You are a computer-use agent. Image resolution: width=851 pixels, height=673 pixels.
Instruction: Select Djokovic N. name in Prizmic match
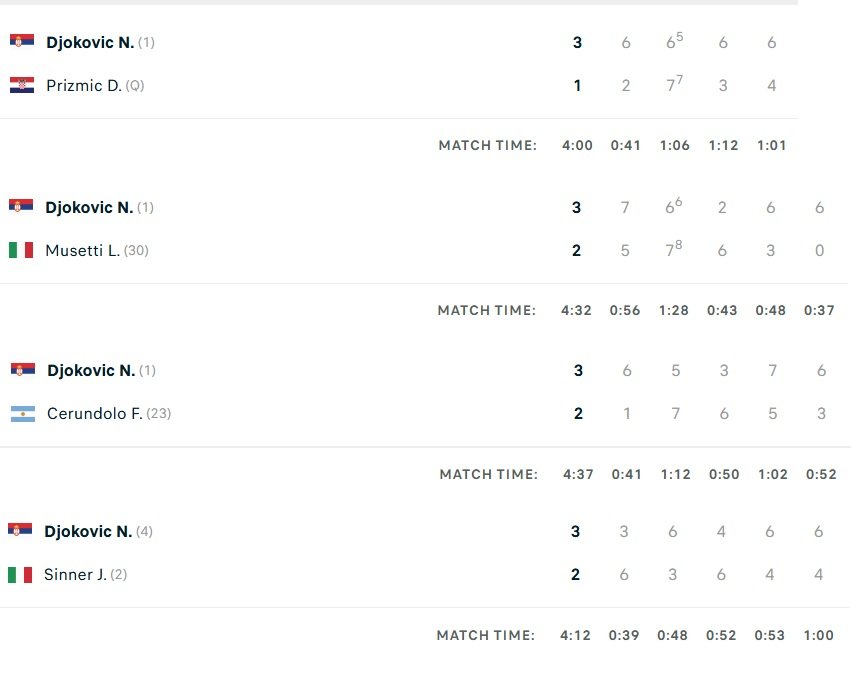tap(90, 42)
